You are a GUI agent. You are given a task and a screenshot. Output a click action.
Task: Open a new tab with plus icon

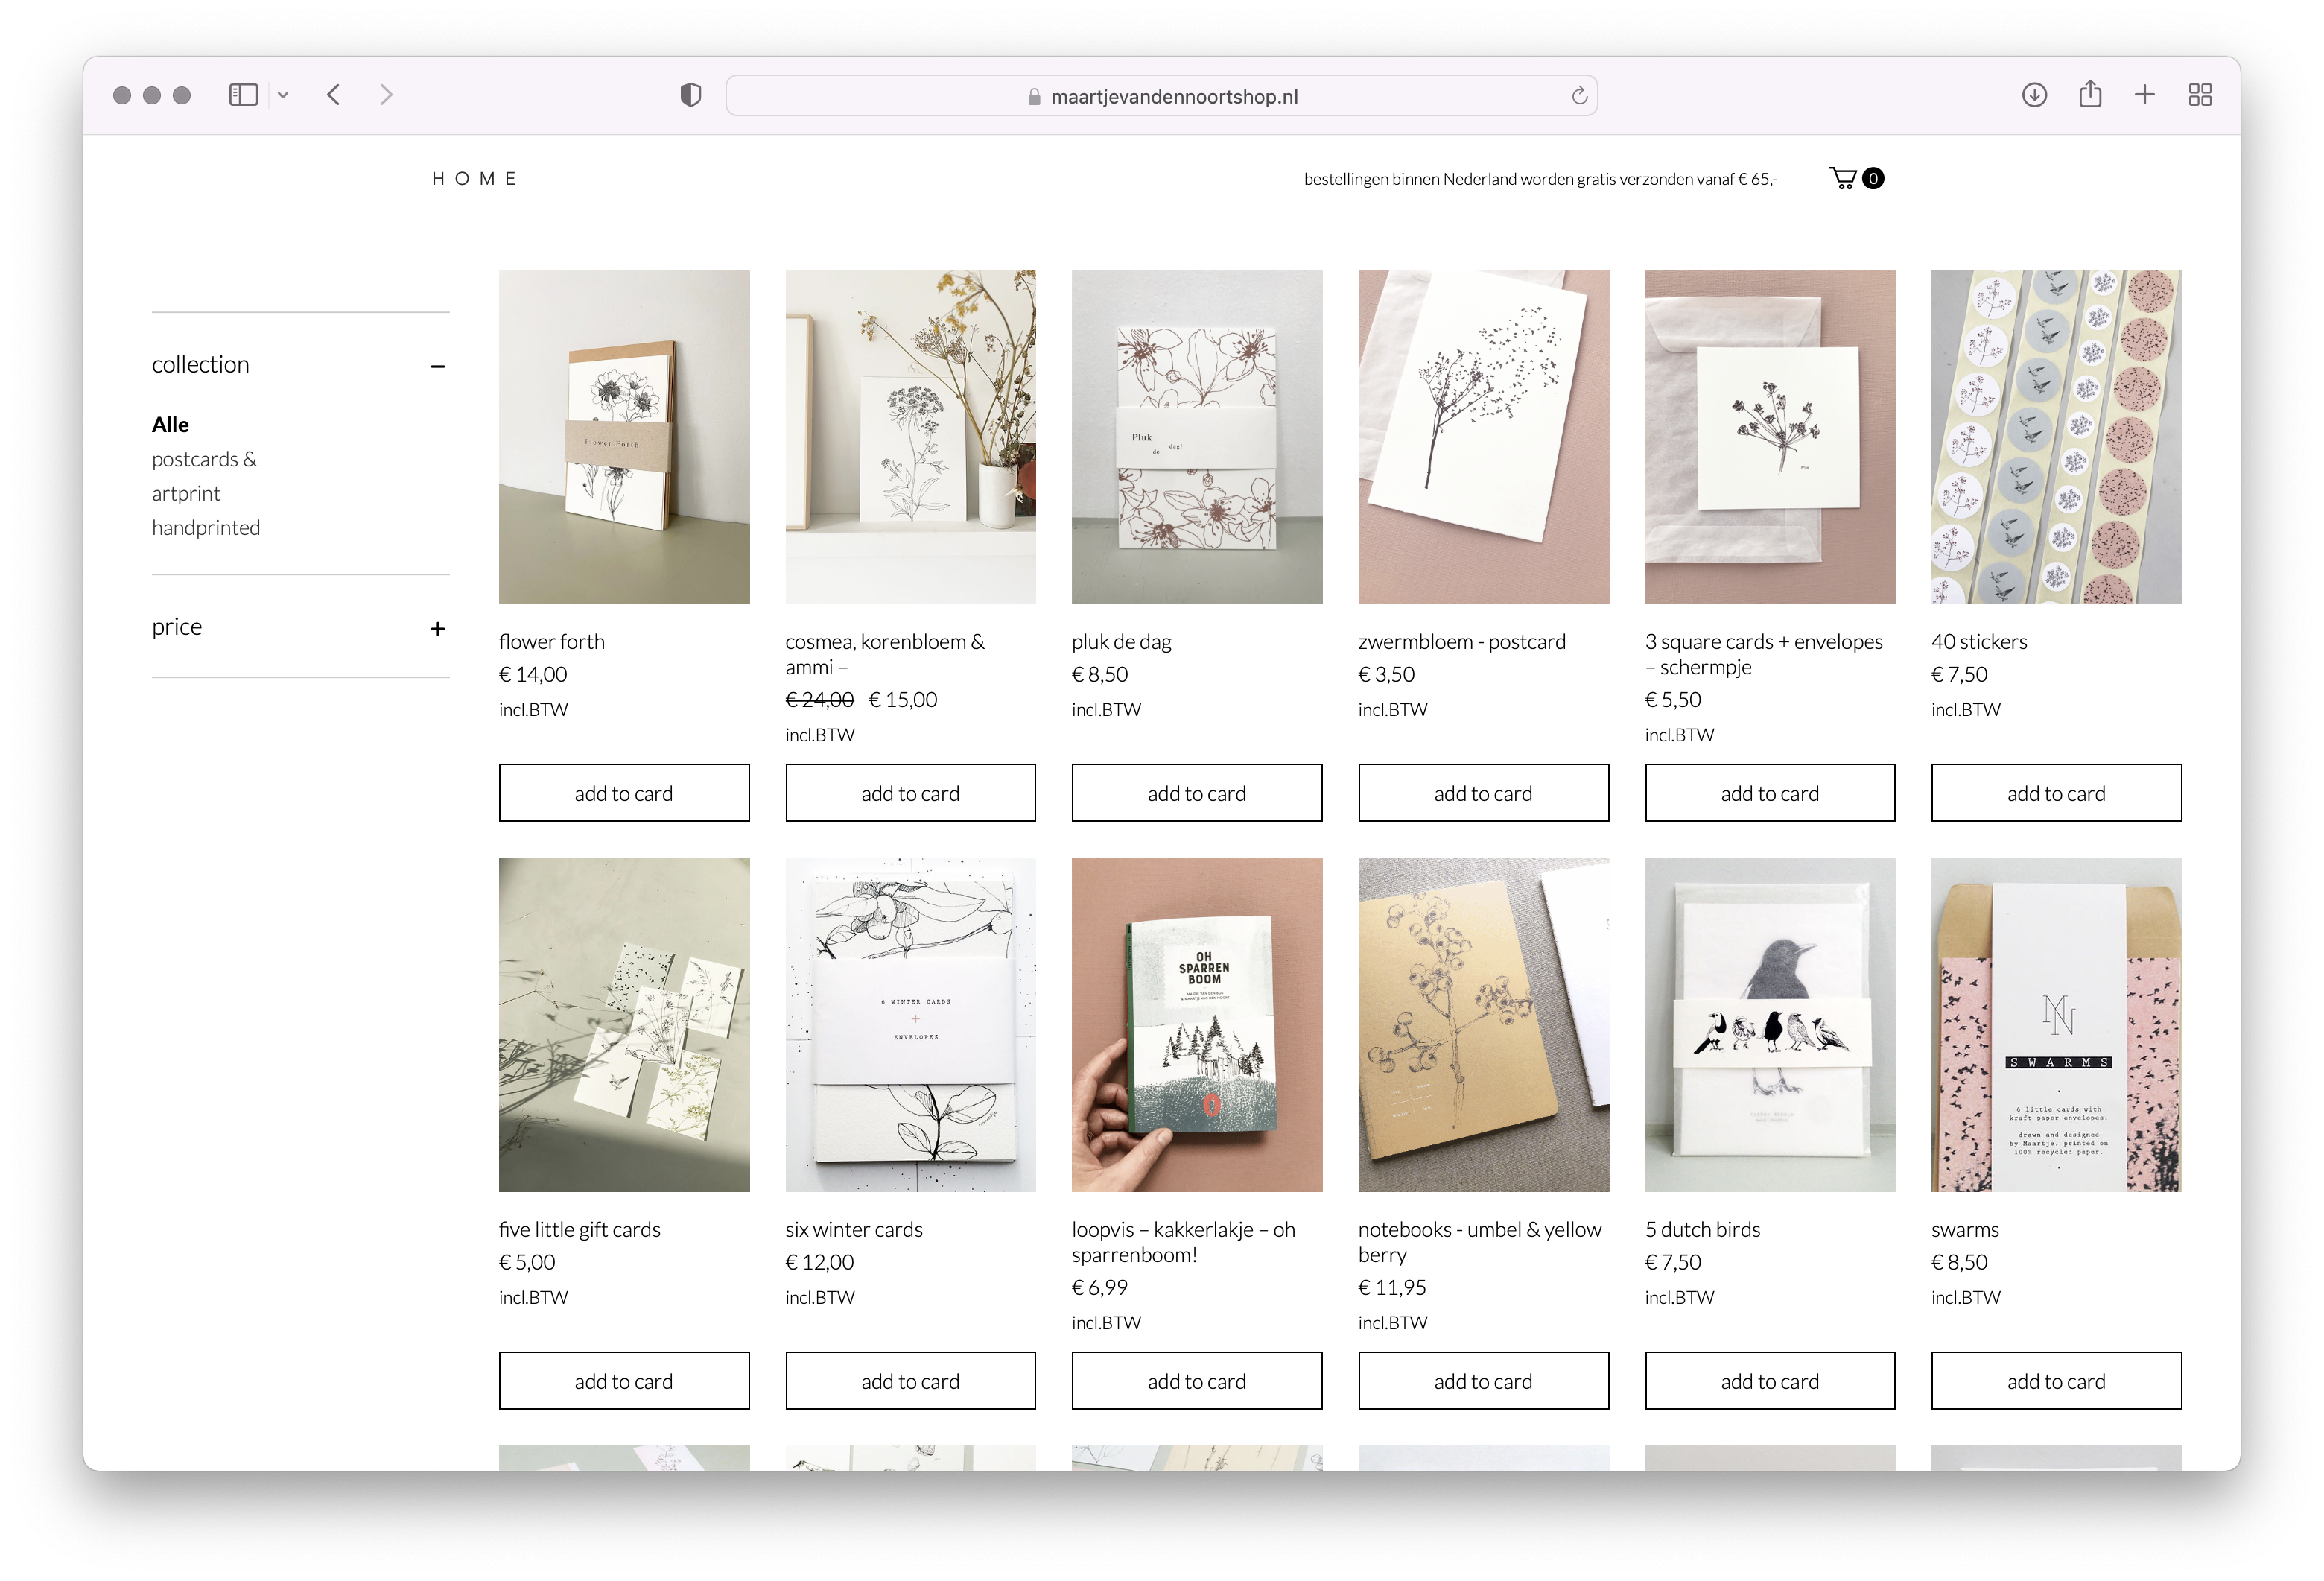(2144, 95)
